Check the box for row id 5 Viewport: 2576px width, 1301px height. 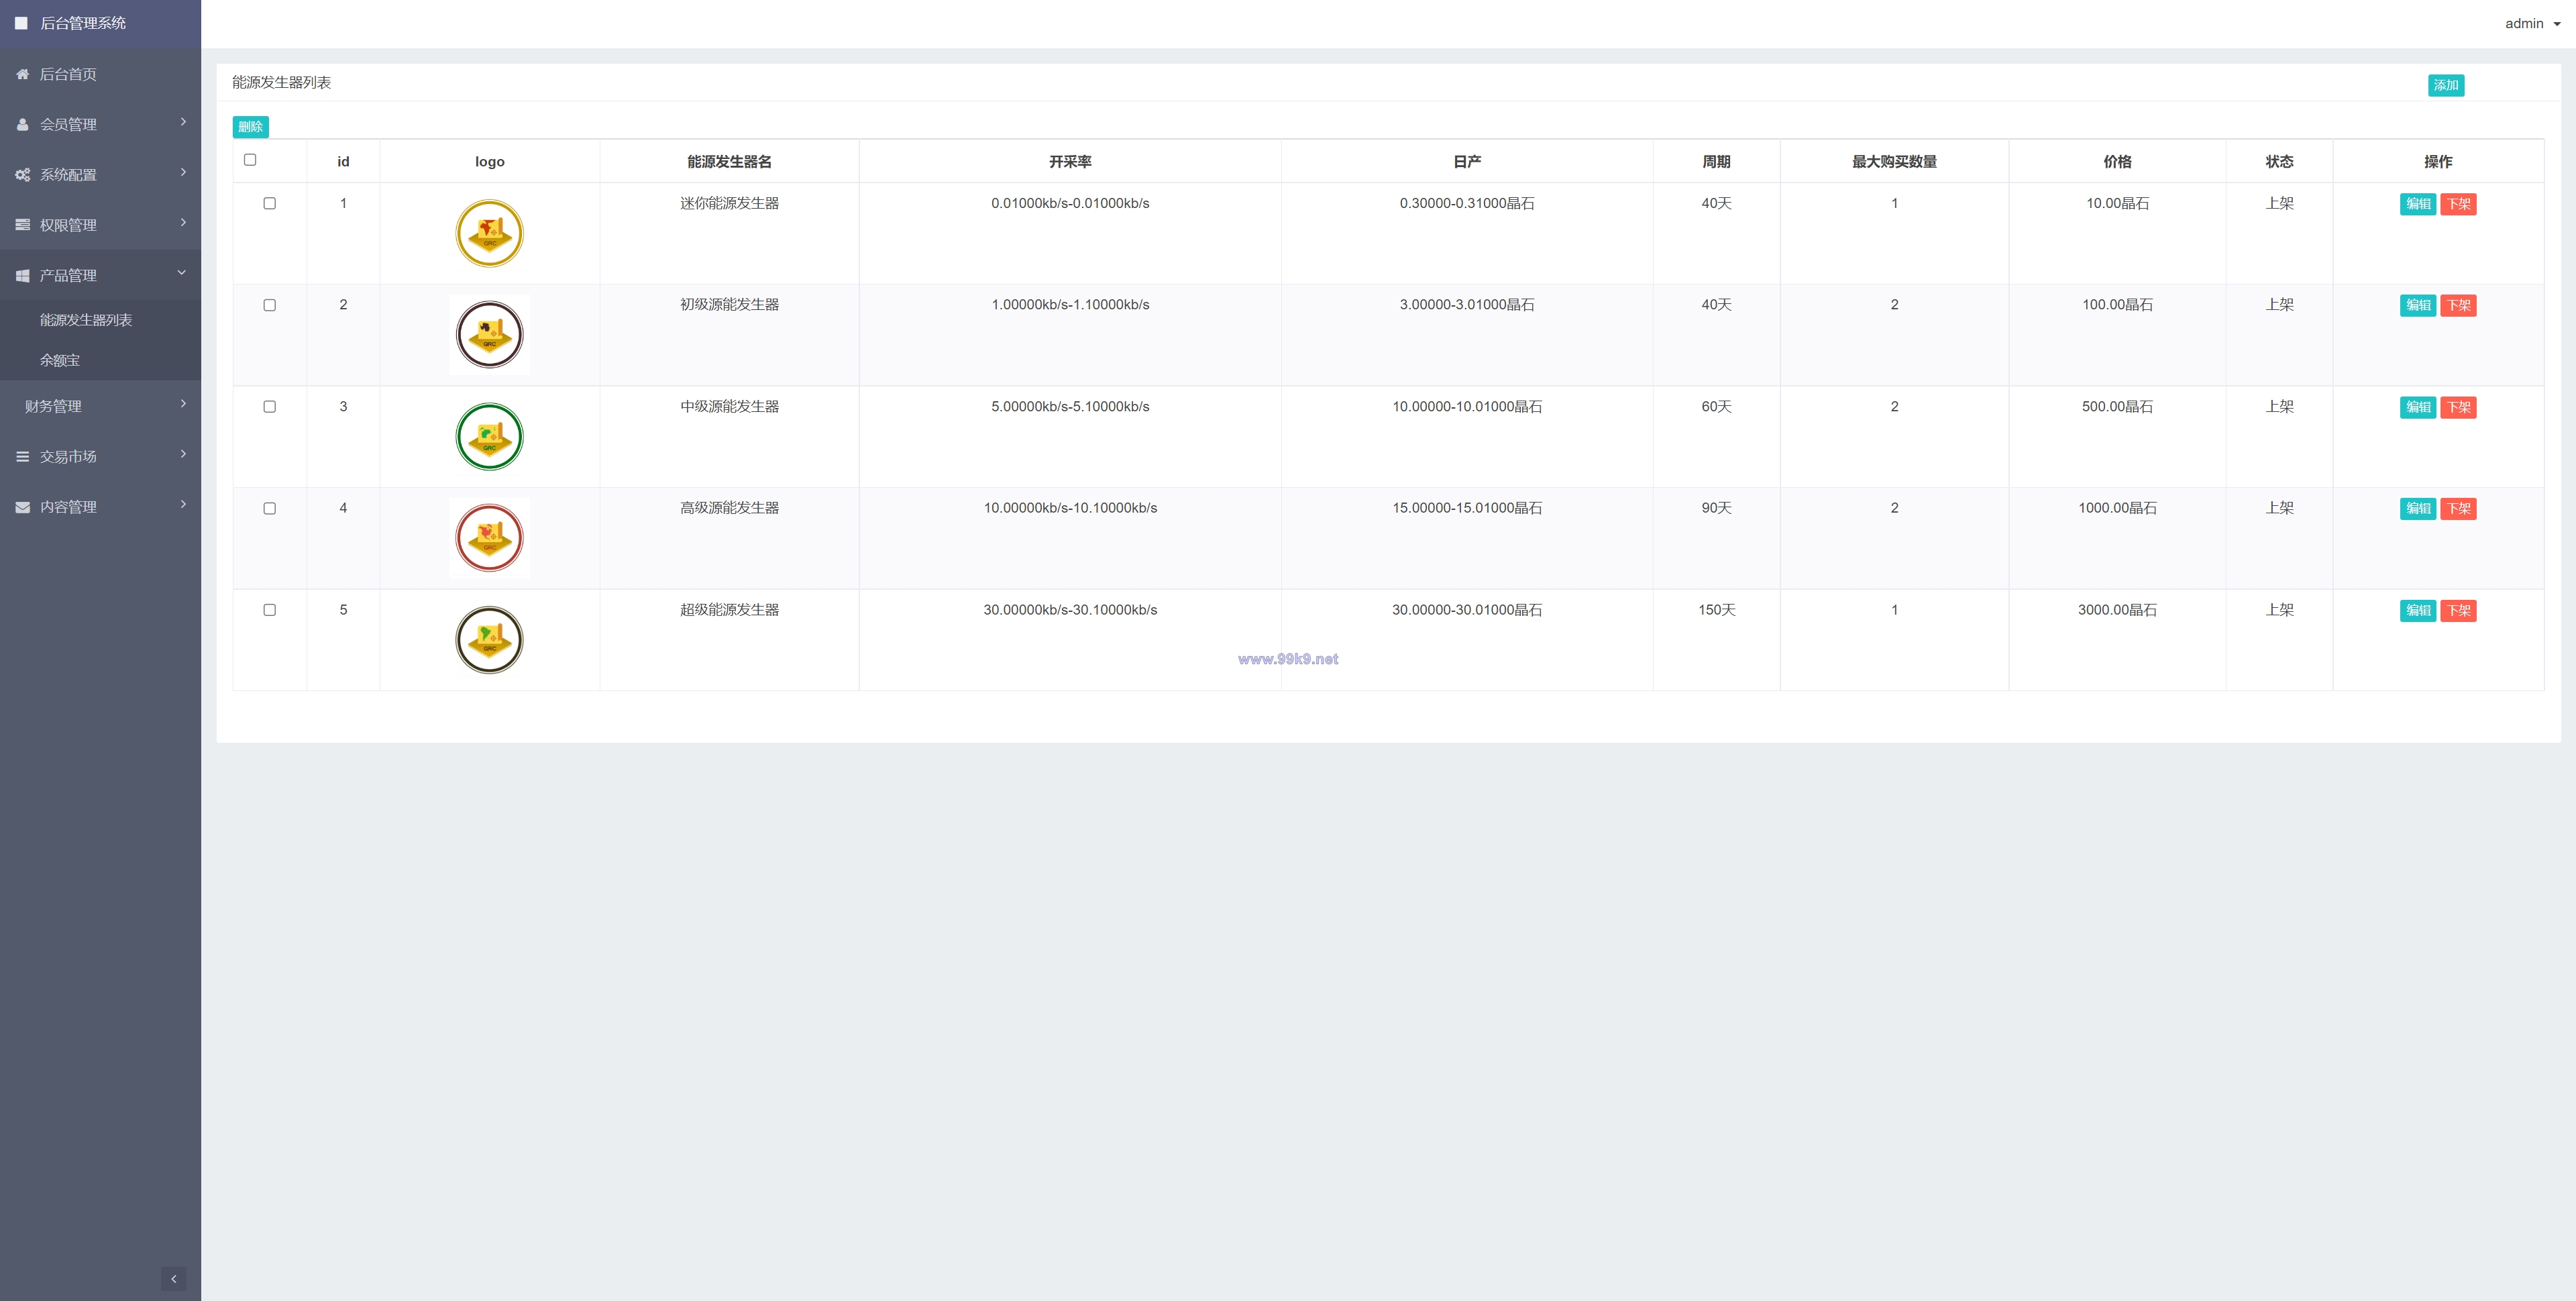click(269, 610)
